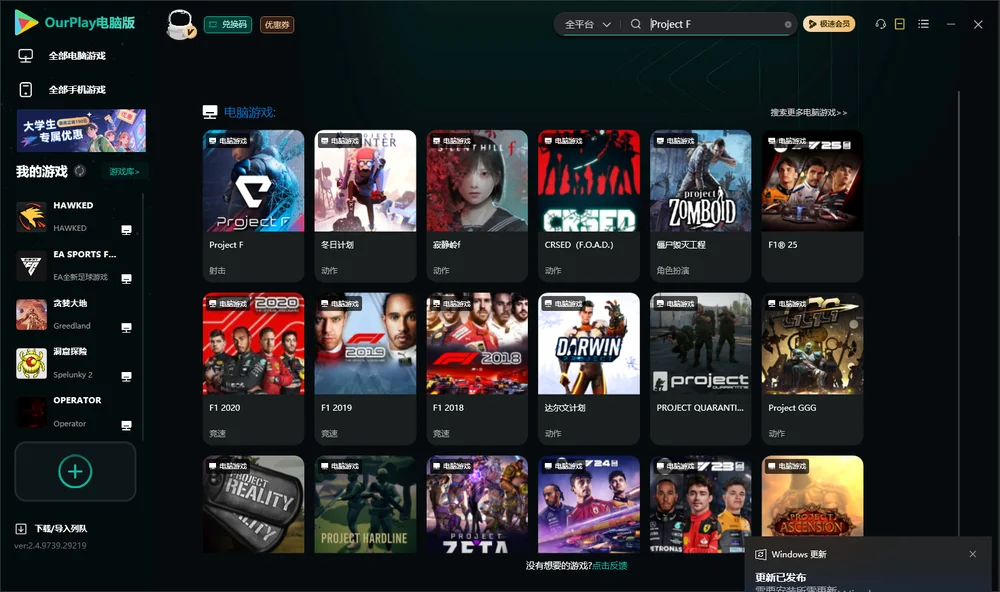Open the game library link

point(124,172)
